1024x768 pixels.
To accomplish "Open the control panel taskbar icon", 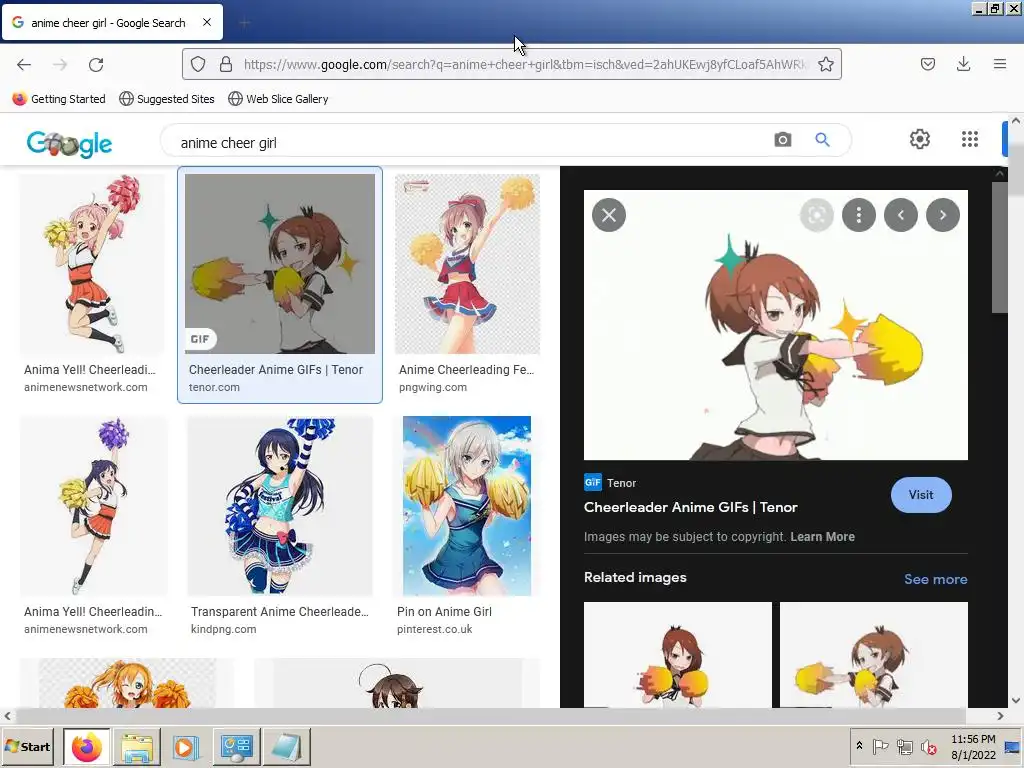I will coord(236,747).
